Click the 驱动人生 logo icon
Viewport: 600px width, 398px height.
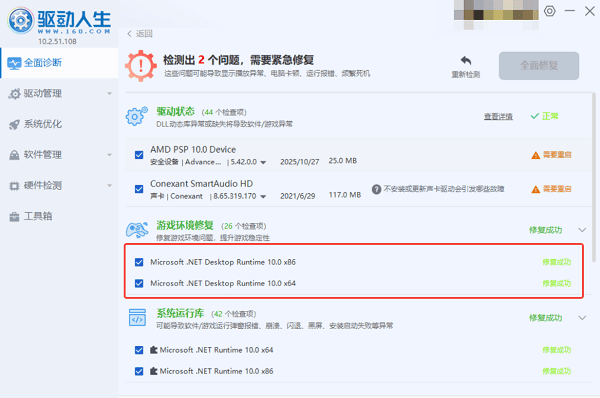coord(20,20)
